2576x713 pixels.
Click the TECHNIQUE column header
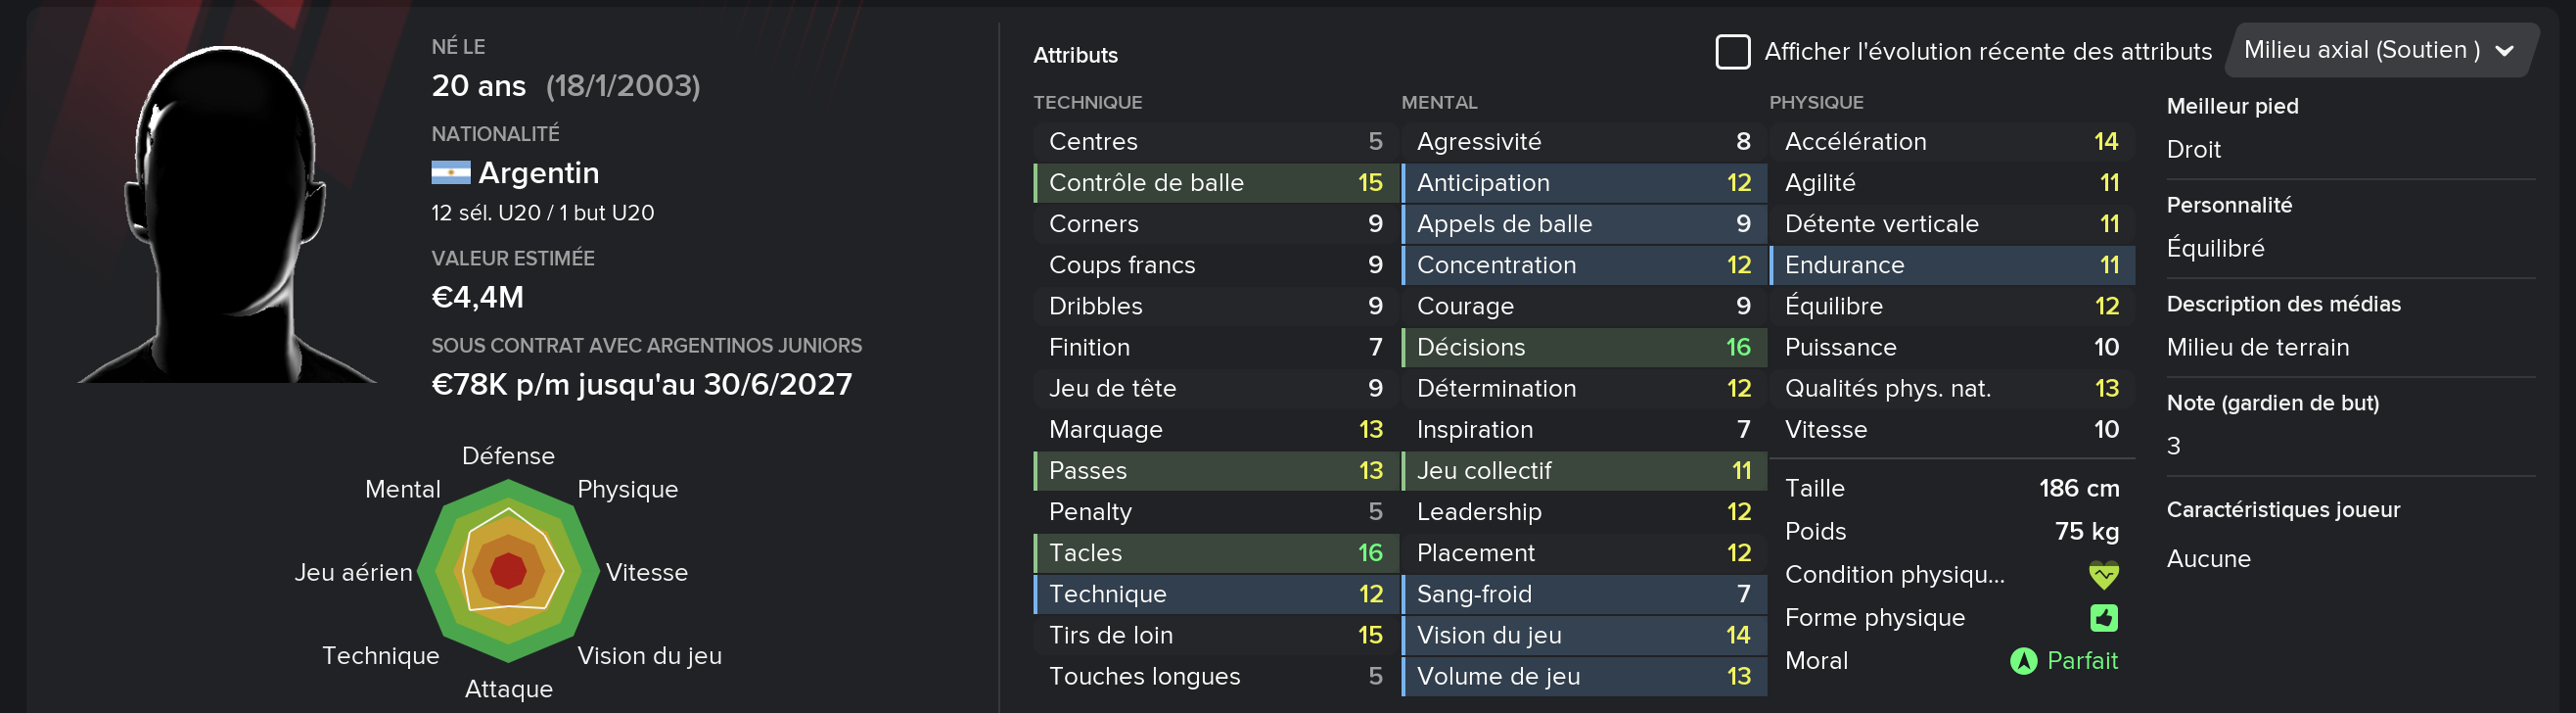coord(1087,102)
